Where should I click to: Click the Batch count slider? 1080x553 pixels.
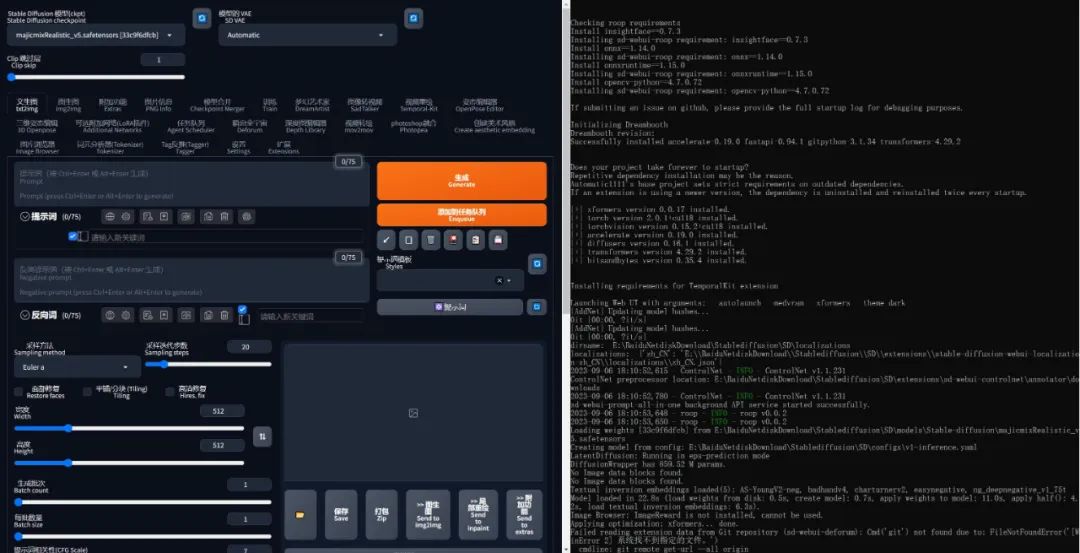pos(143,502)
